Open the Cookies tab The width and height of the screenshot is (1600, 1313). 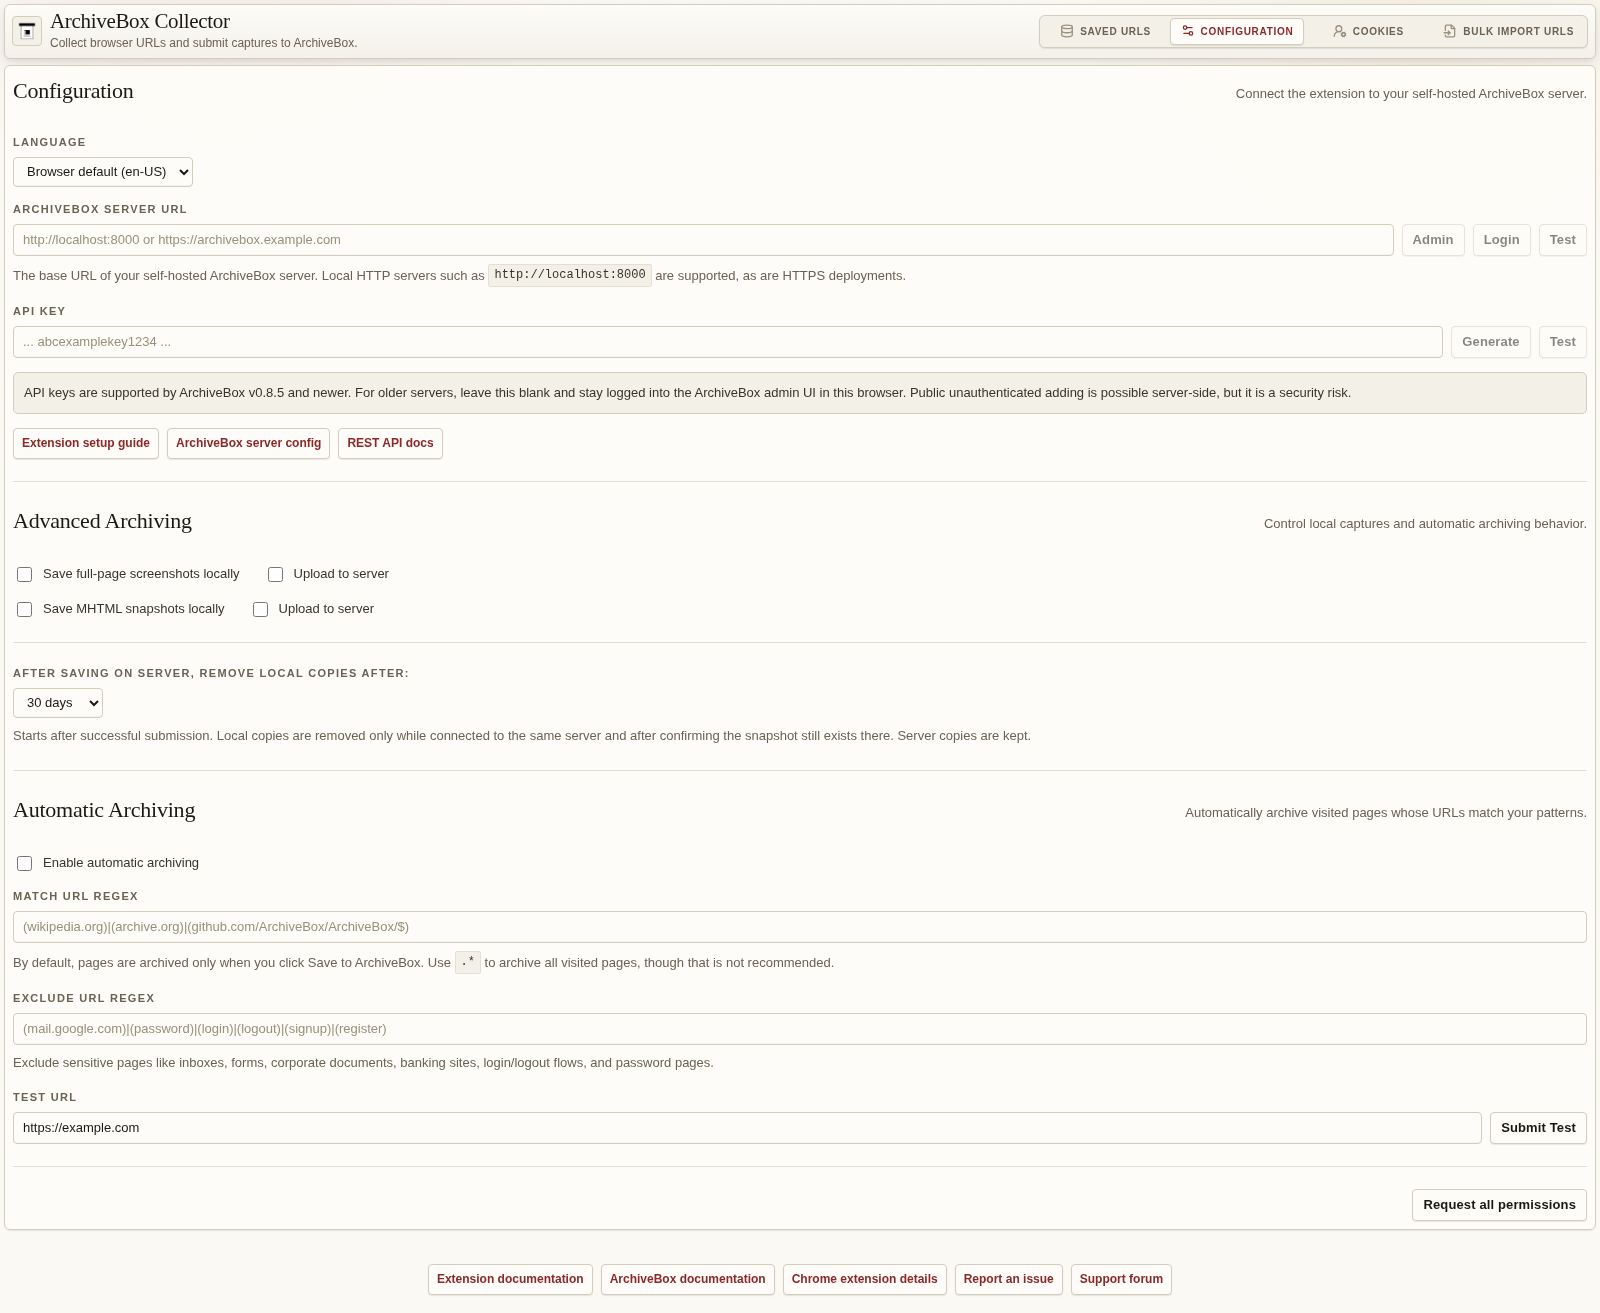(1368, 31)
